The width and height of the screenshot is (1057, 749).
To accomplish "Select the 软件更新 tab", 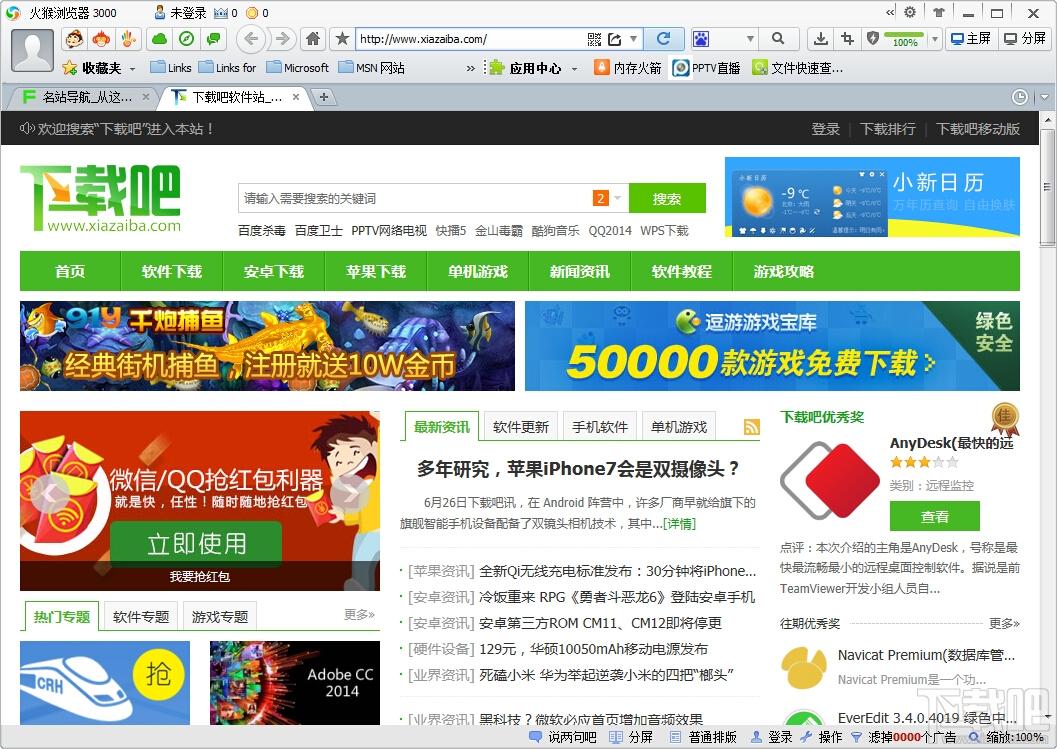I will pyautogui.click(x=520, y=426).
